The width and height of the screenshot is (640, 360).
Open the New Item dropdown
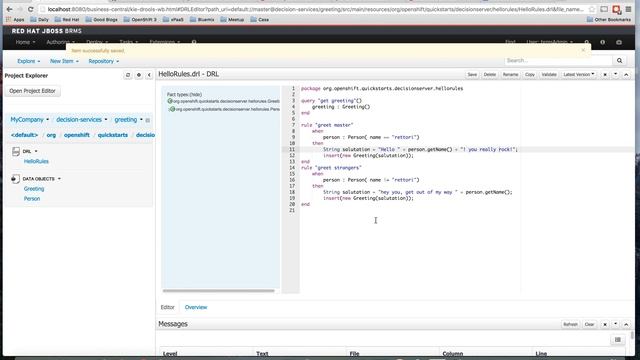pyautogui.click(x=64, y=61)
